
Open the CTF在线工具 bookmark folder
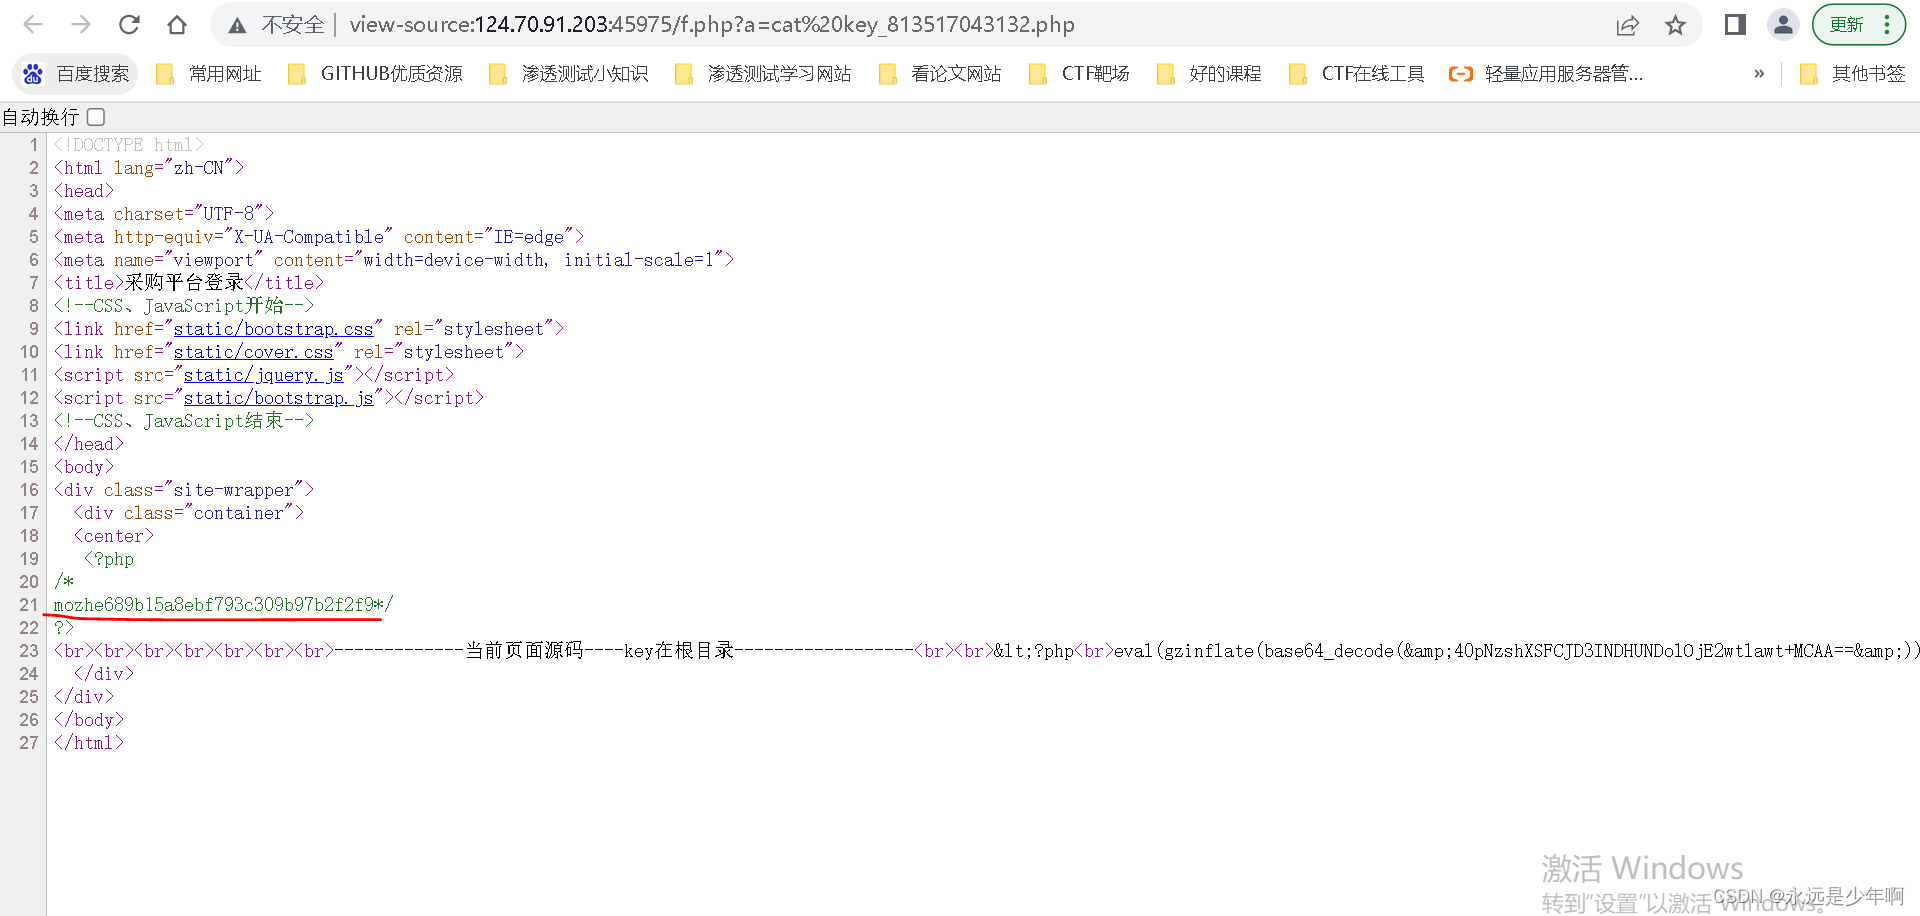pyautogui.click(x=1357, y=74)
